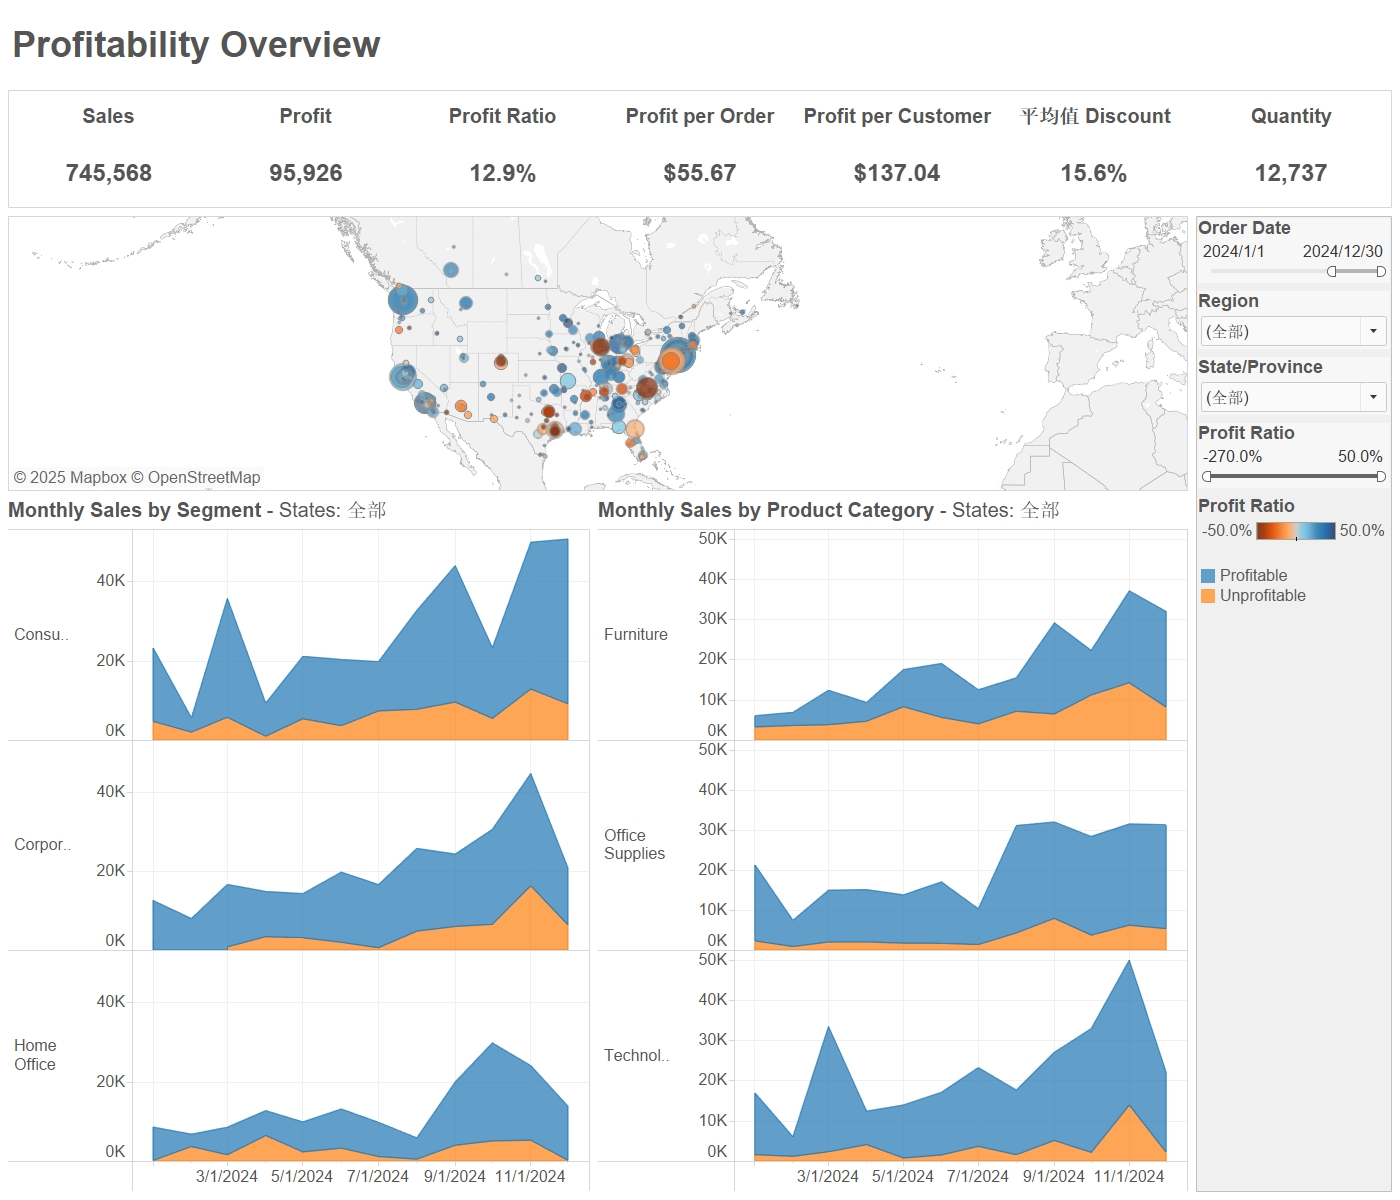Screen dimensions: 1400x1200
Task: Click the Order Date slider end handle
Action: [x=1381, y=272]
